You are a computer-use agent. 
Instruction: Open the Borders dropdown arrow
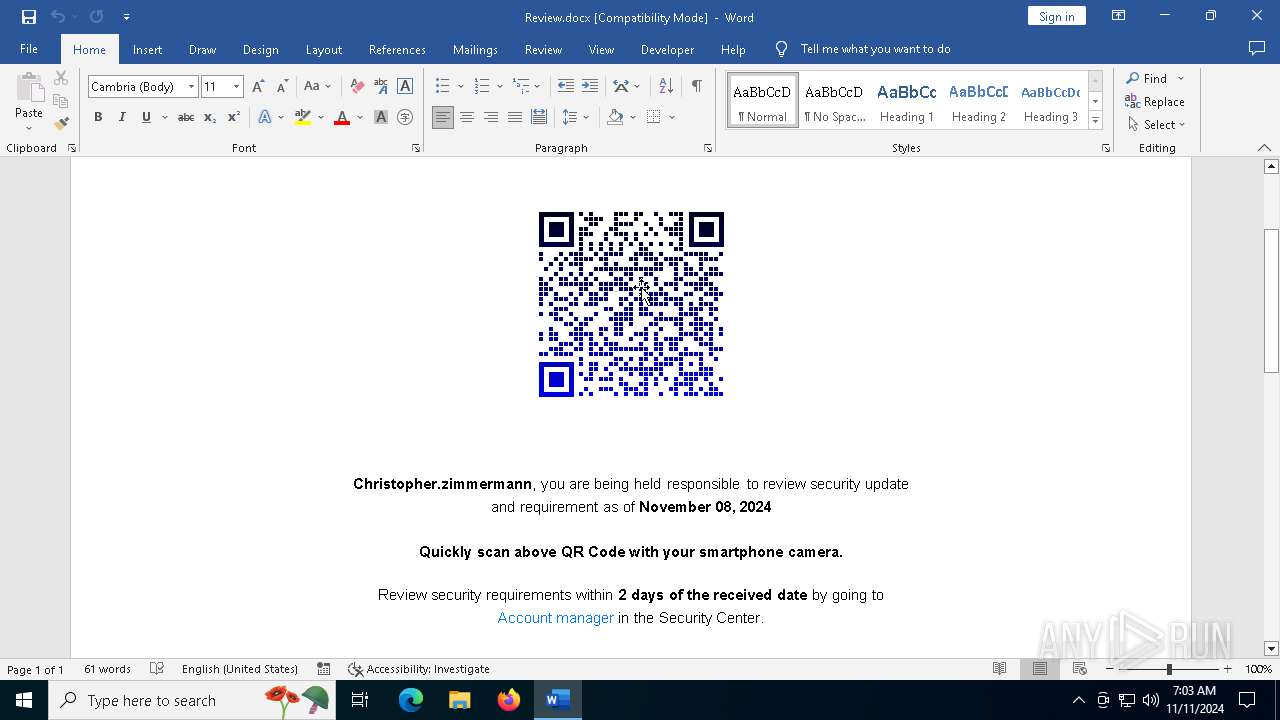672,118
